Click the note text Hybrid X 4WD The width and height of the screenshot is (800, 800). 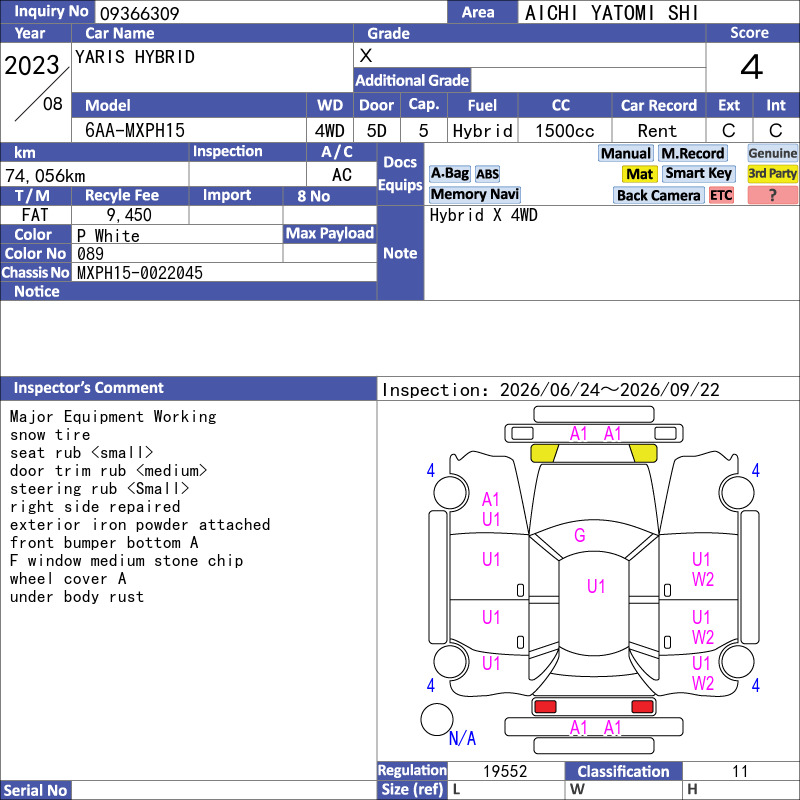click(x=483, y=215)
